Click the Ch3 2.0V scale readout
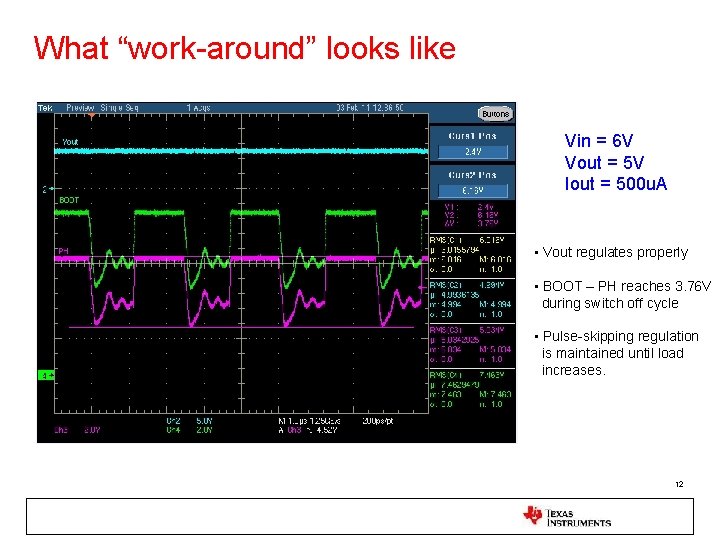 point(77,430)
